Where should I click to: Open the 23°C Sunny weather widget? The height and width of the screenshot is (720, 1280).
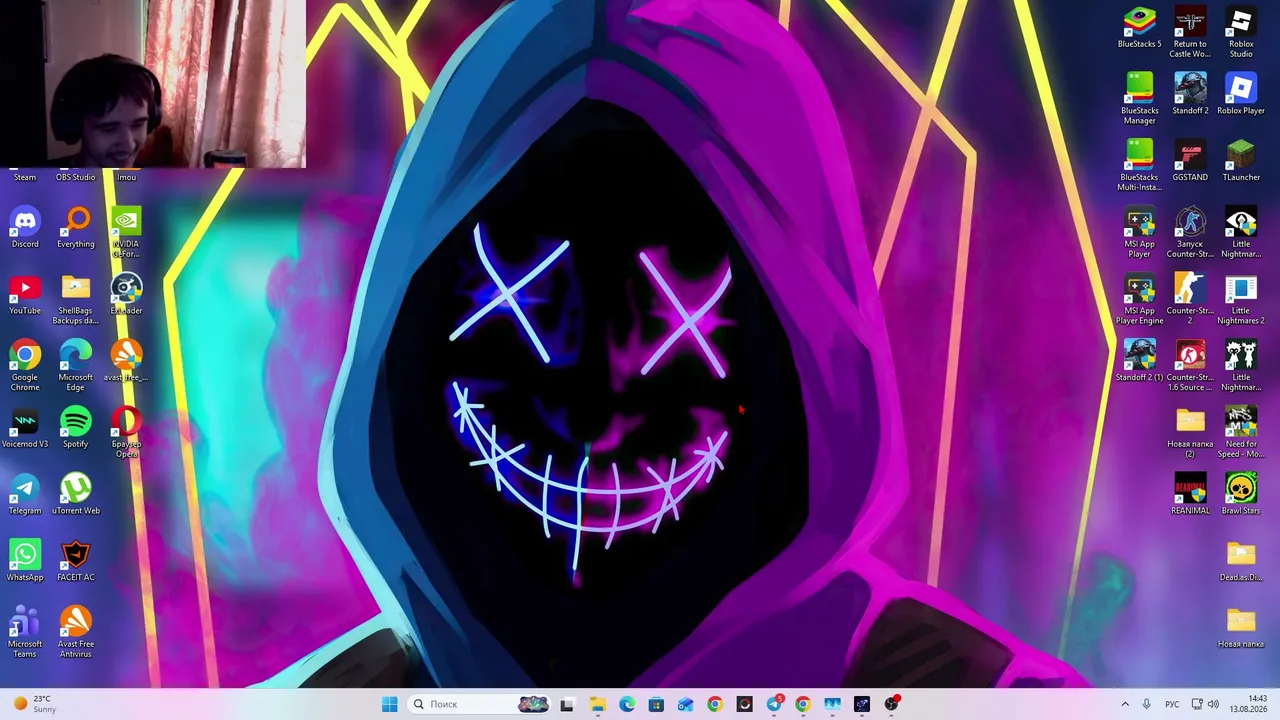point(33,704)
